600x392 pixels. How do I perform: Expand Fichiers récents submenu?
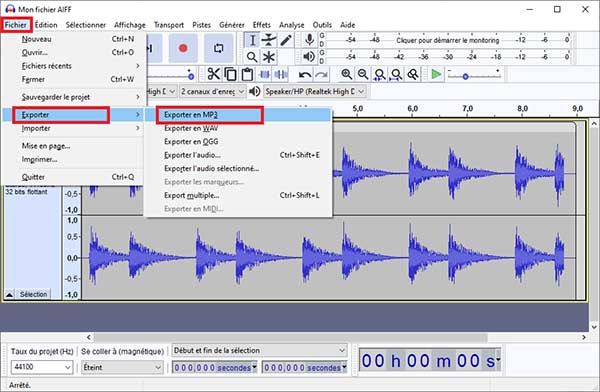point(73,66)
